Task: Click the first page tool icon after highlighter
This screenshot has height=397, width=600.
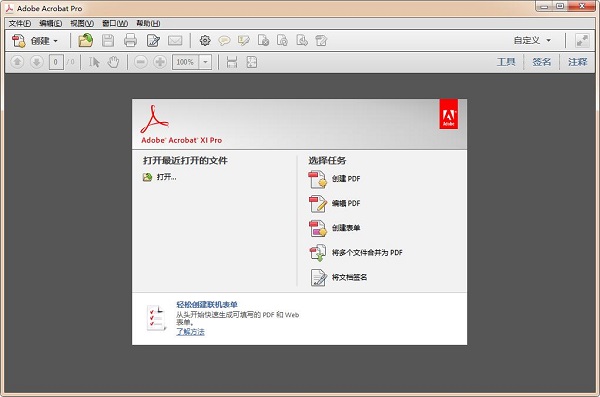Action: pyautogui.click(x=263, y=41)
